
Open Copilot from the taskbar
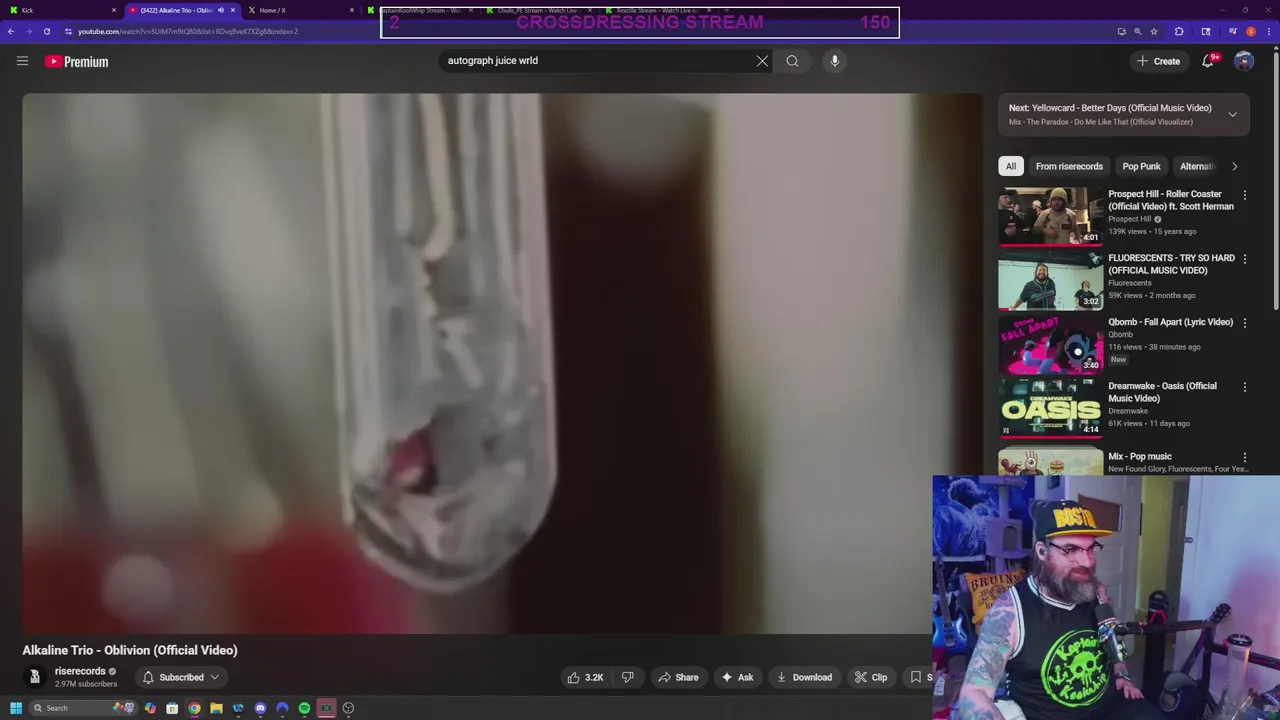click(150, 708)
